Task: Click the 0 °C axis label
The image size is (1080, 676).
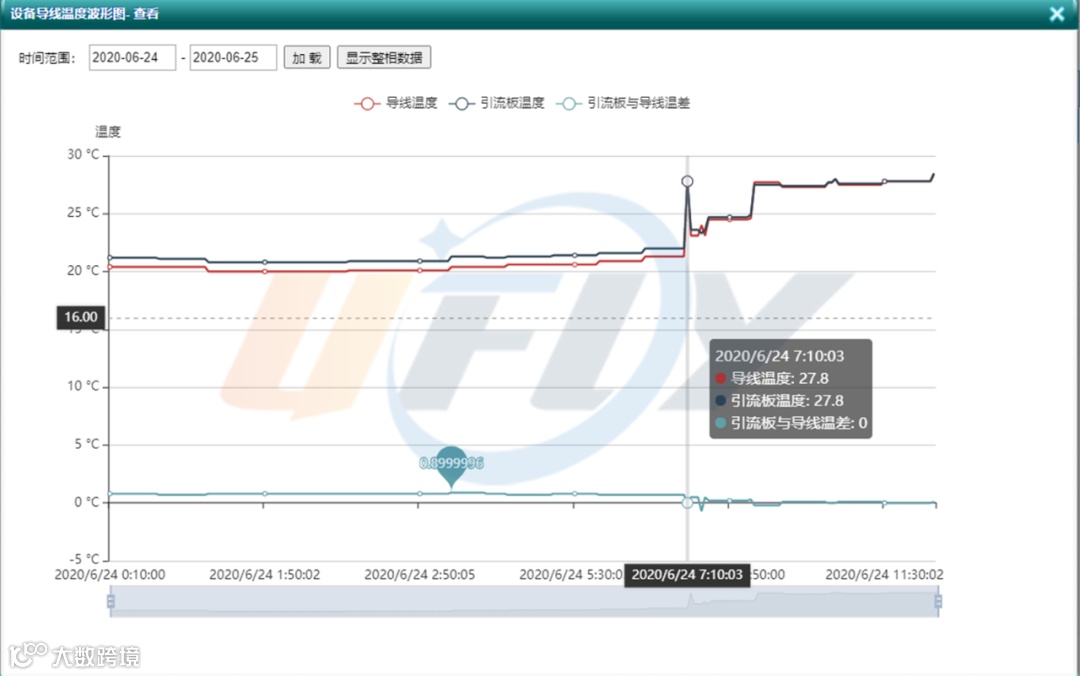Action: coord(87,502)
